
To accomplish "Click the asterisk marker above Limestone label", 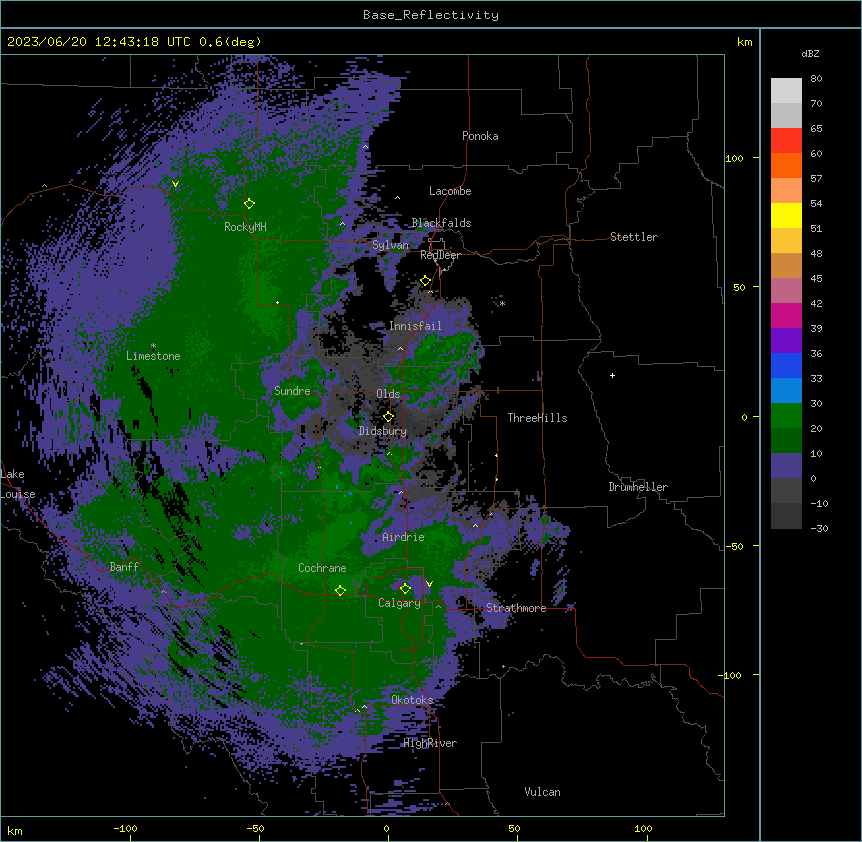I will tap(153, 346).
